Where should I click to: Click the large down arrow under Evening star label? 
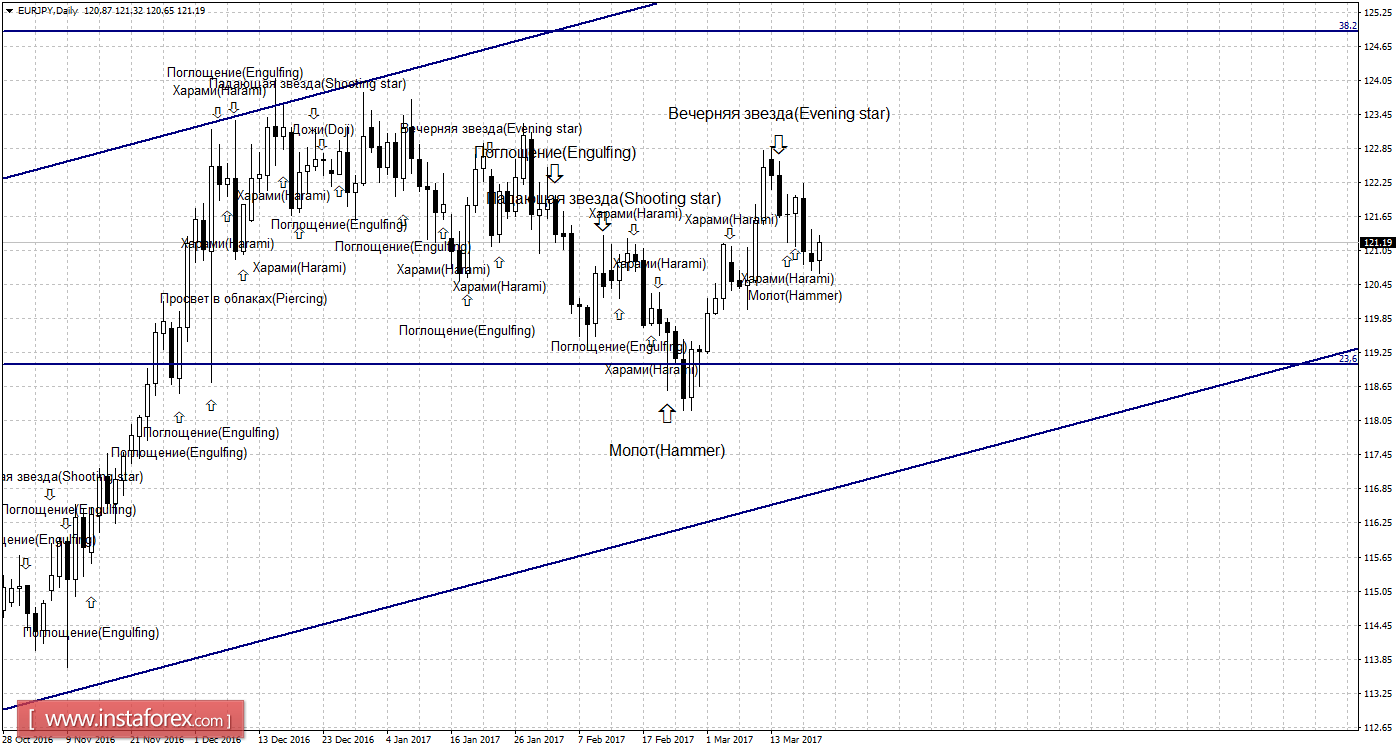pos(779,143)
